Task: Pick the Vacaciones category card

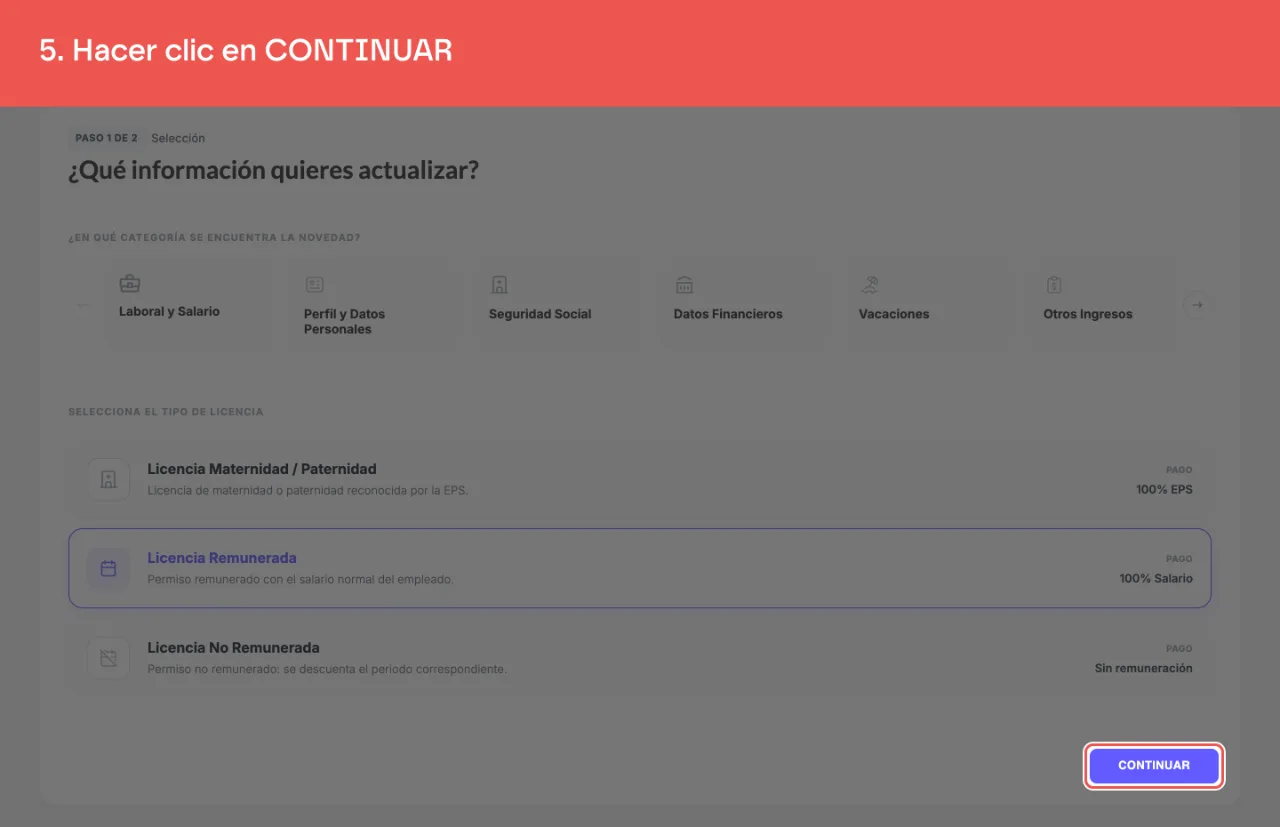Action: click(928, 303)
